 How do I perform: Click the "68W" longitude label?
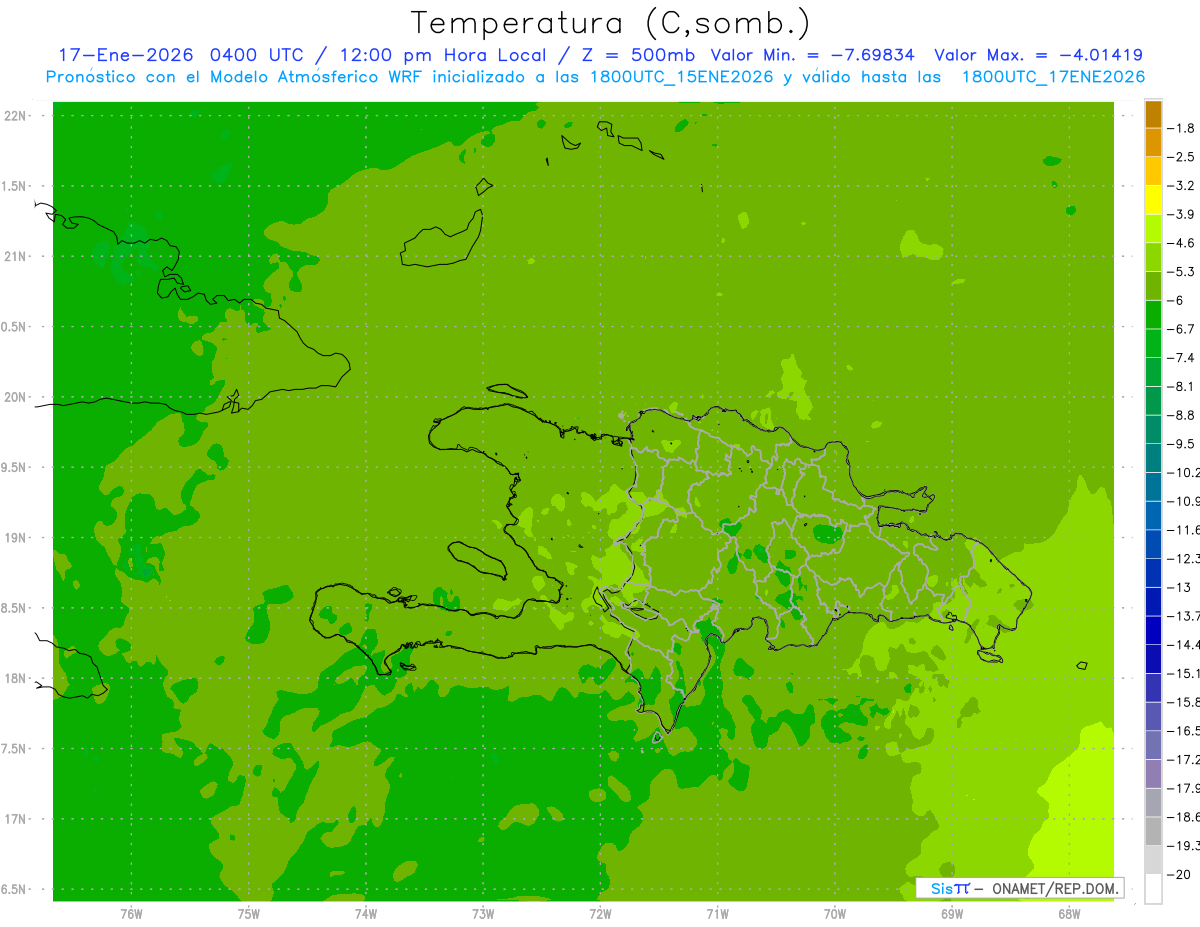tap(1069, 913)
